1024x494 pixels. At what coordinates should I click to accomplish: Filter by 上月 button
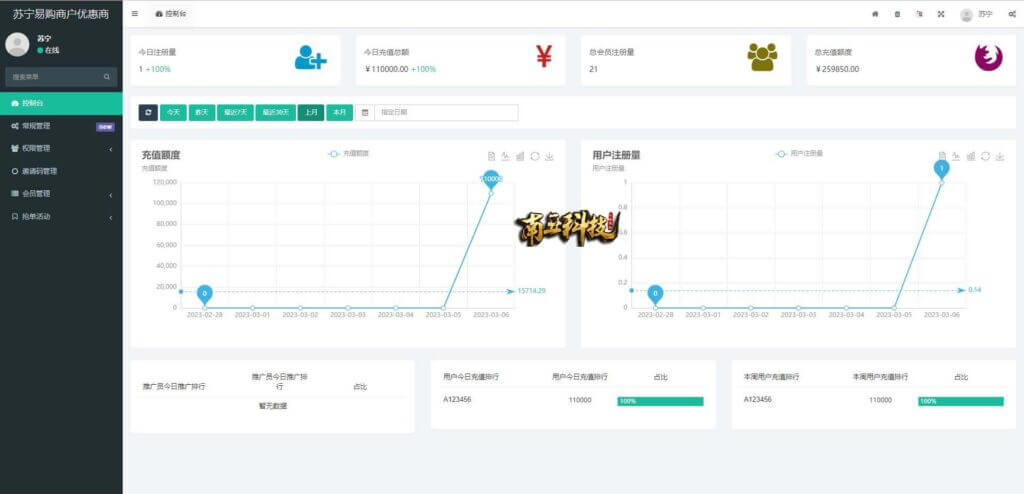pyautogui.click(x=311, y=112)
